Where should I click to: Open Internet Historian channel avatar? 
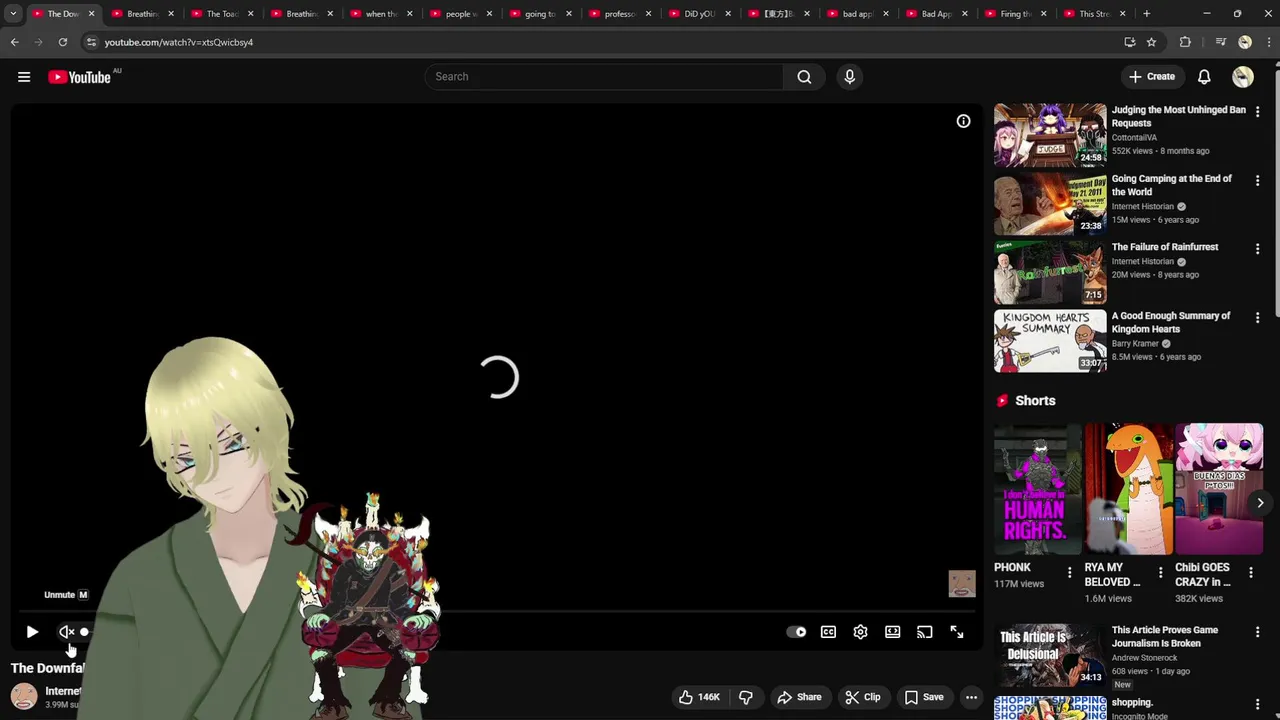tap(24, 696)
